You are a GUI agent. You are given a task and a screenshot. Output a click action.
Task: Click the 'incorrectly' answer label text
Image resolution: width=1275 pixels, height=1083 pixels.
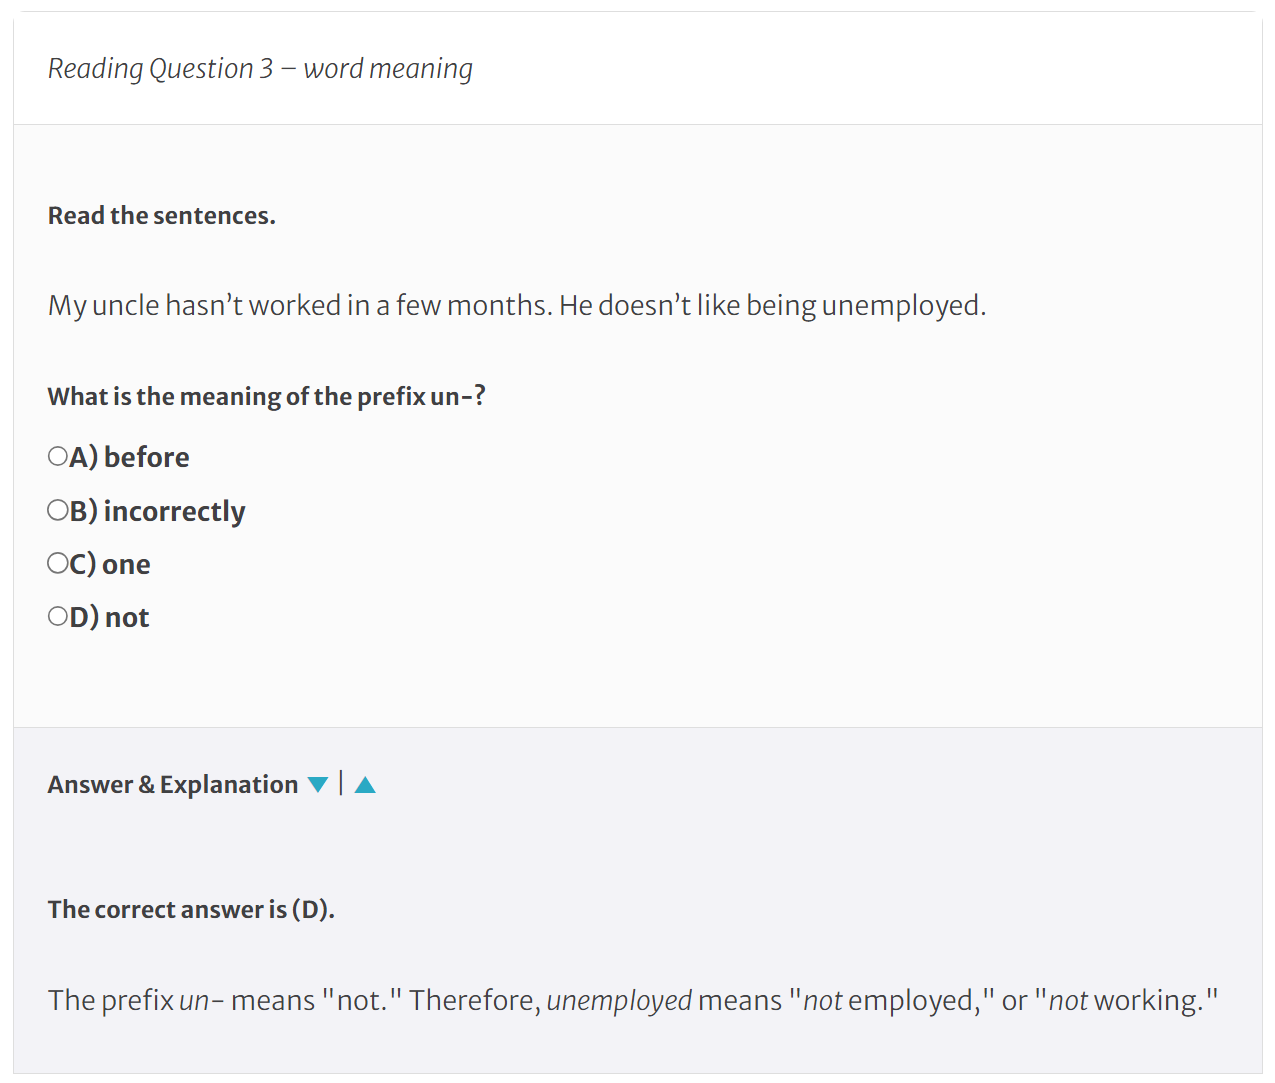click(174, 511)
